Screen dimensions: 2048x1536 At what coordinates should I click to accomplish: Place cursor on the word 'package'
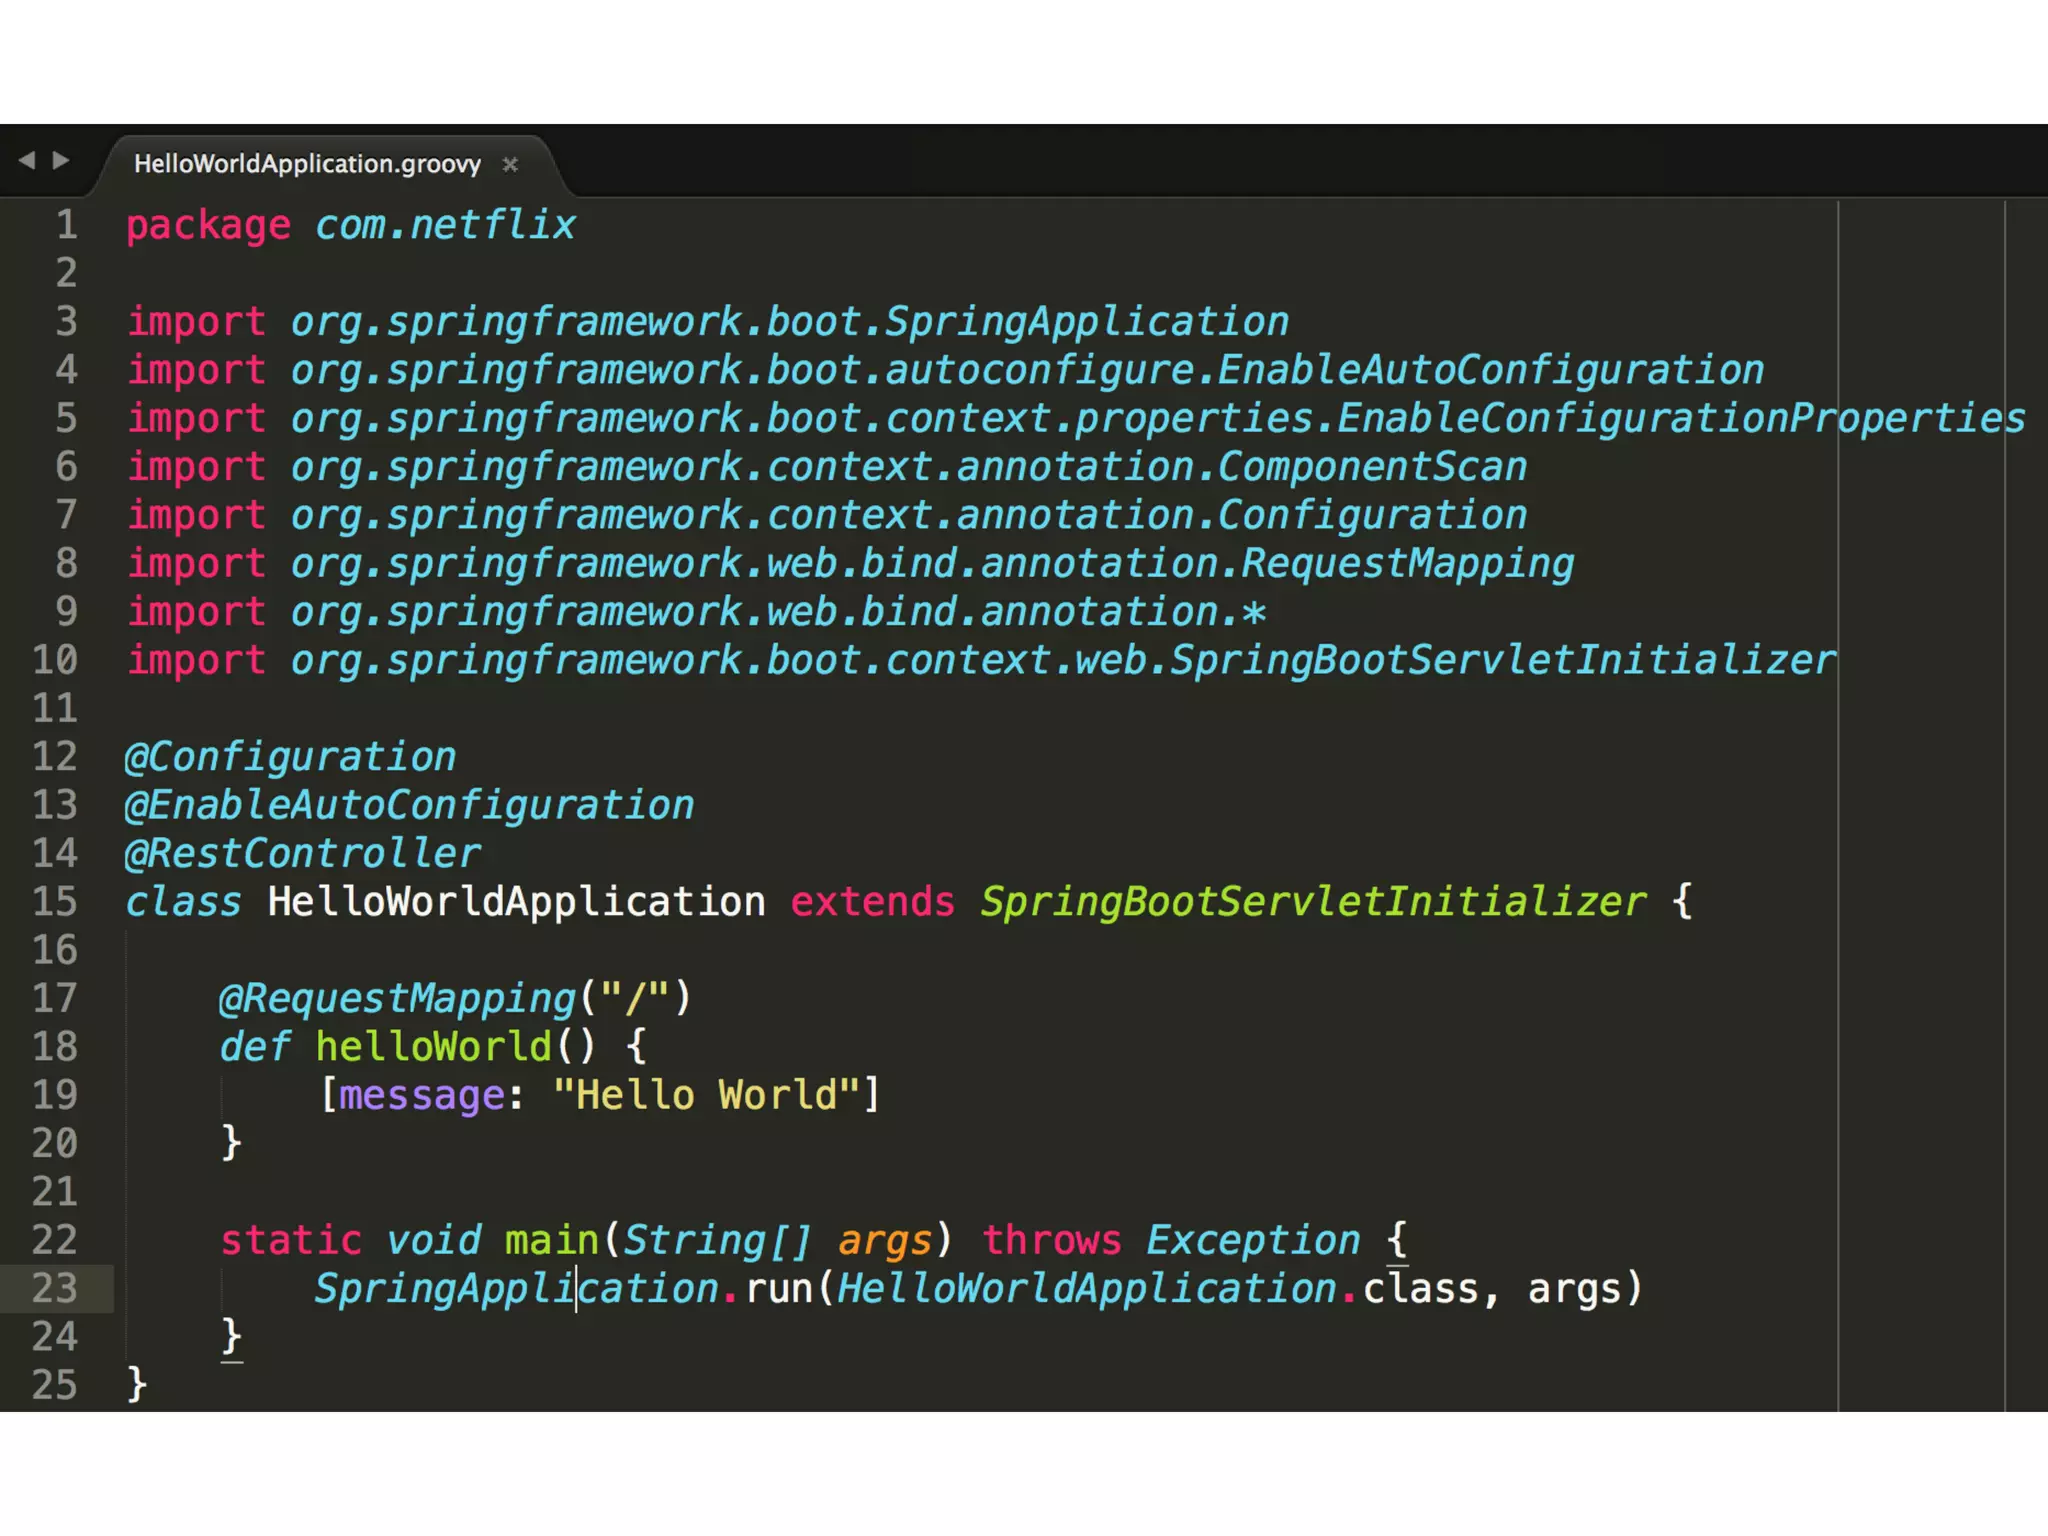point(208,226)
